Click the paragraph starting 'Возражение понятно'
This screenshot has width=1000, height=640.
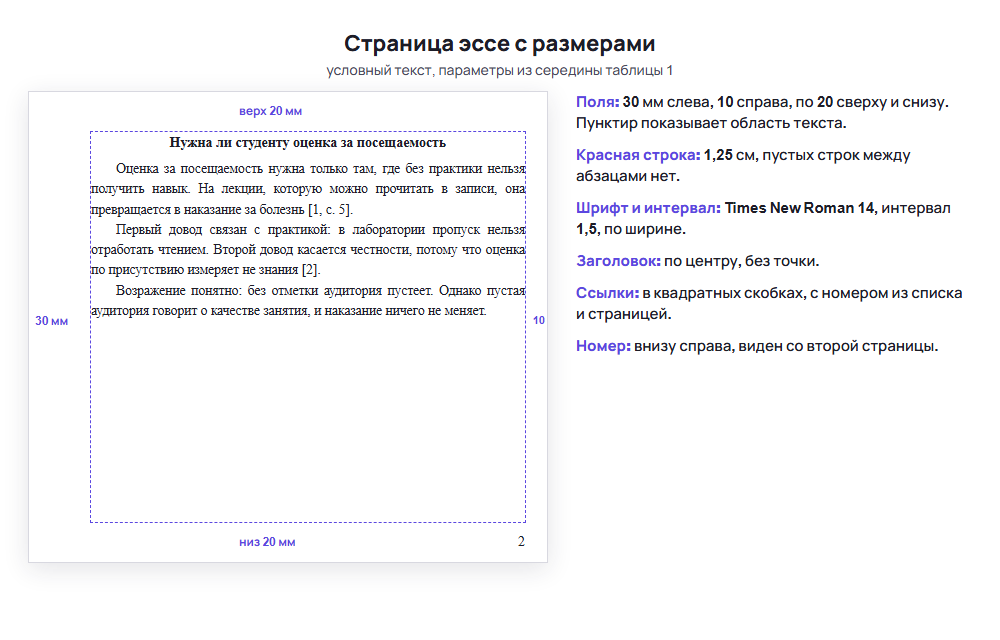[x=308, y=300]
